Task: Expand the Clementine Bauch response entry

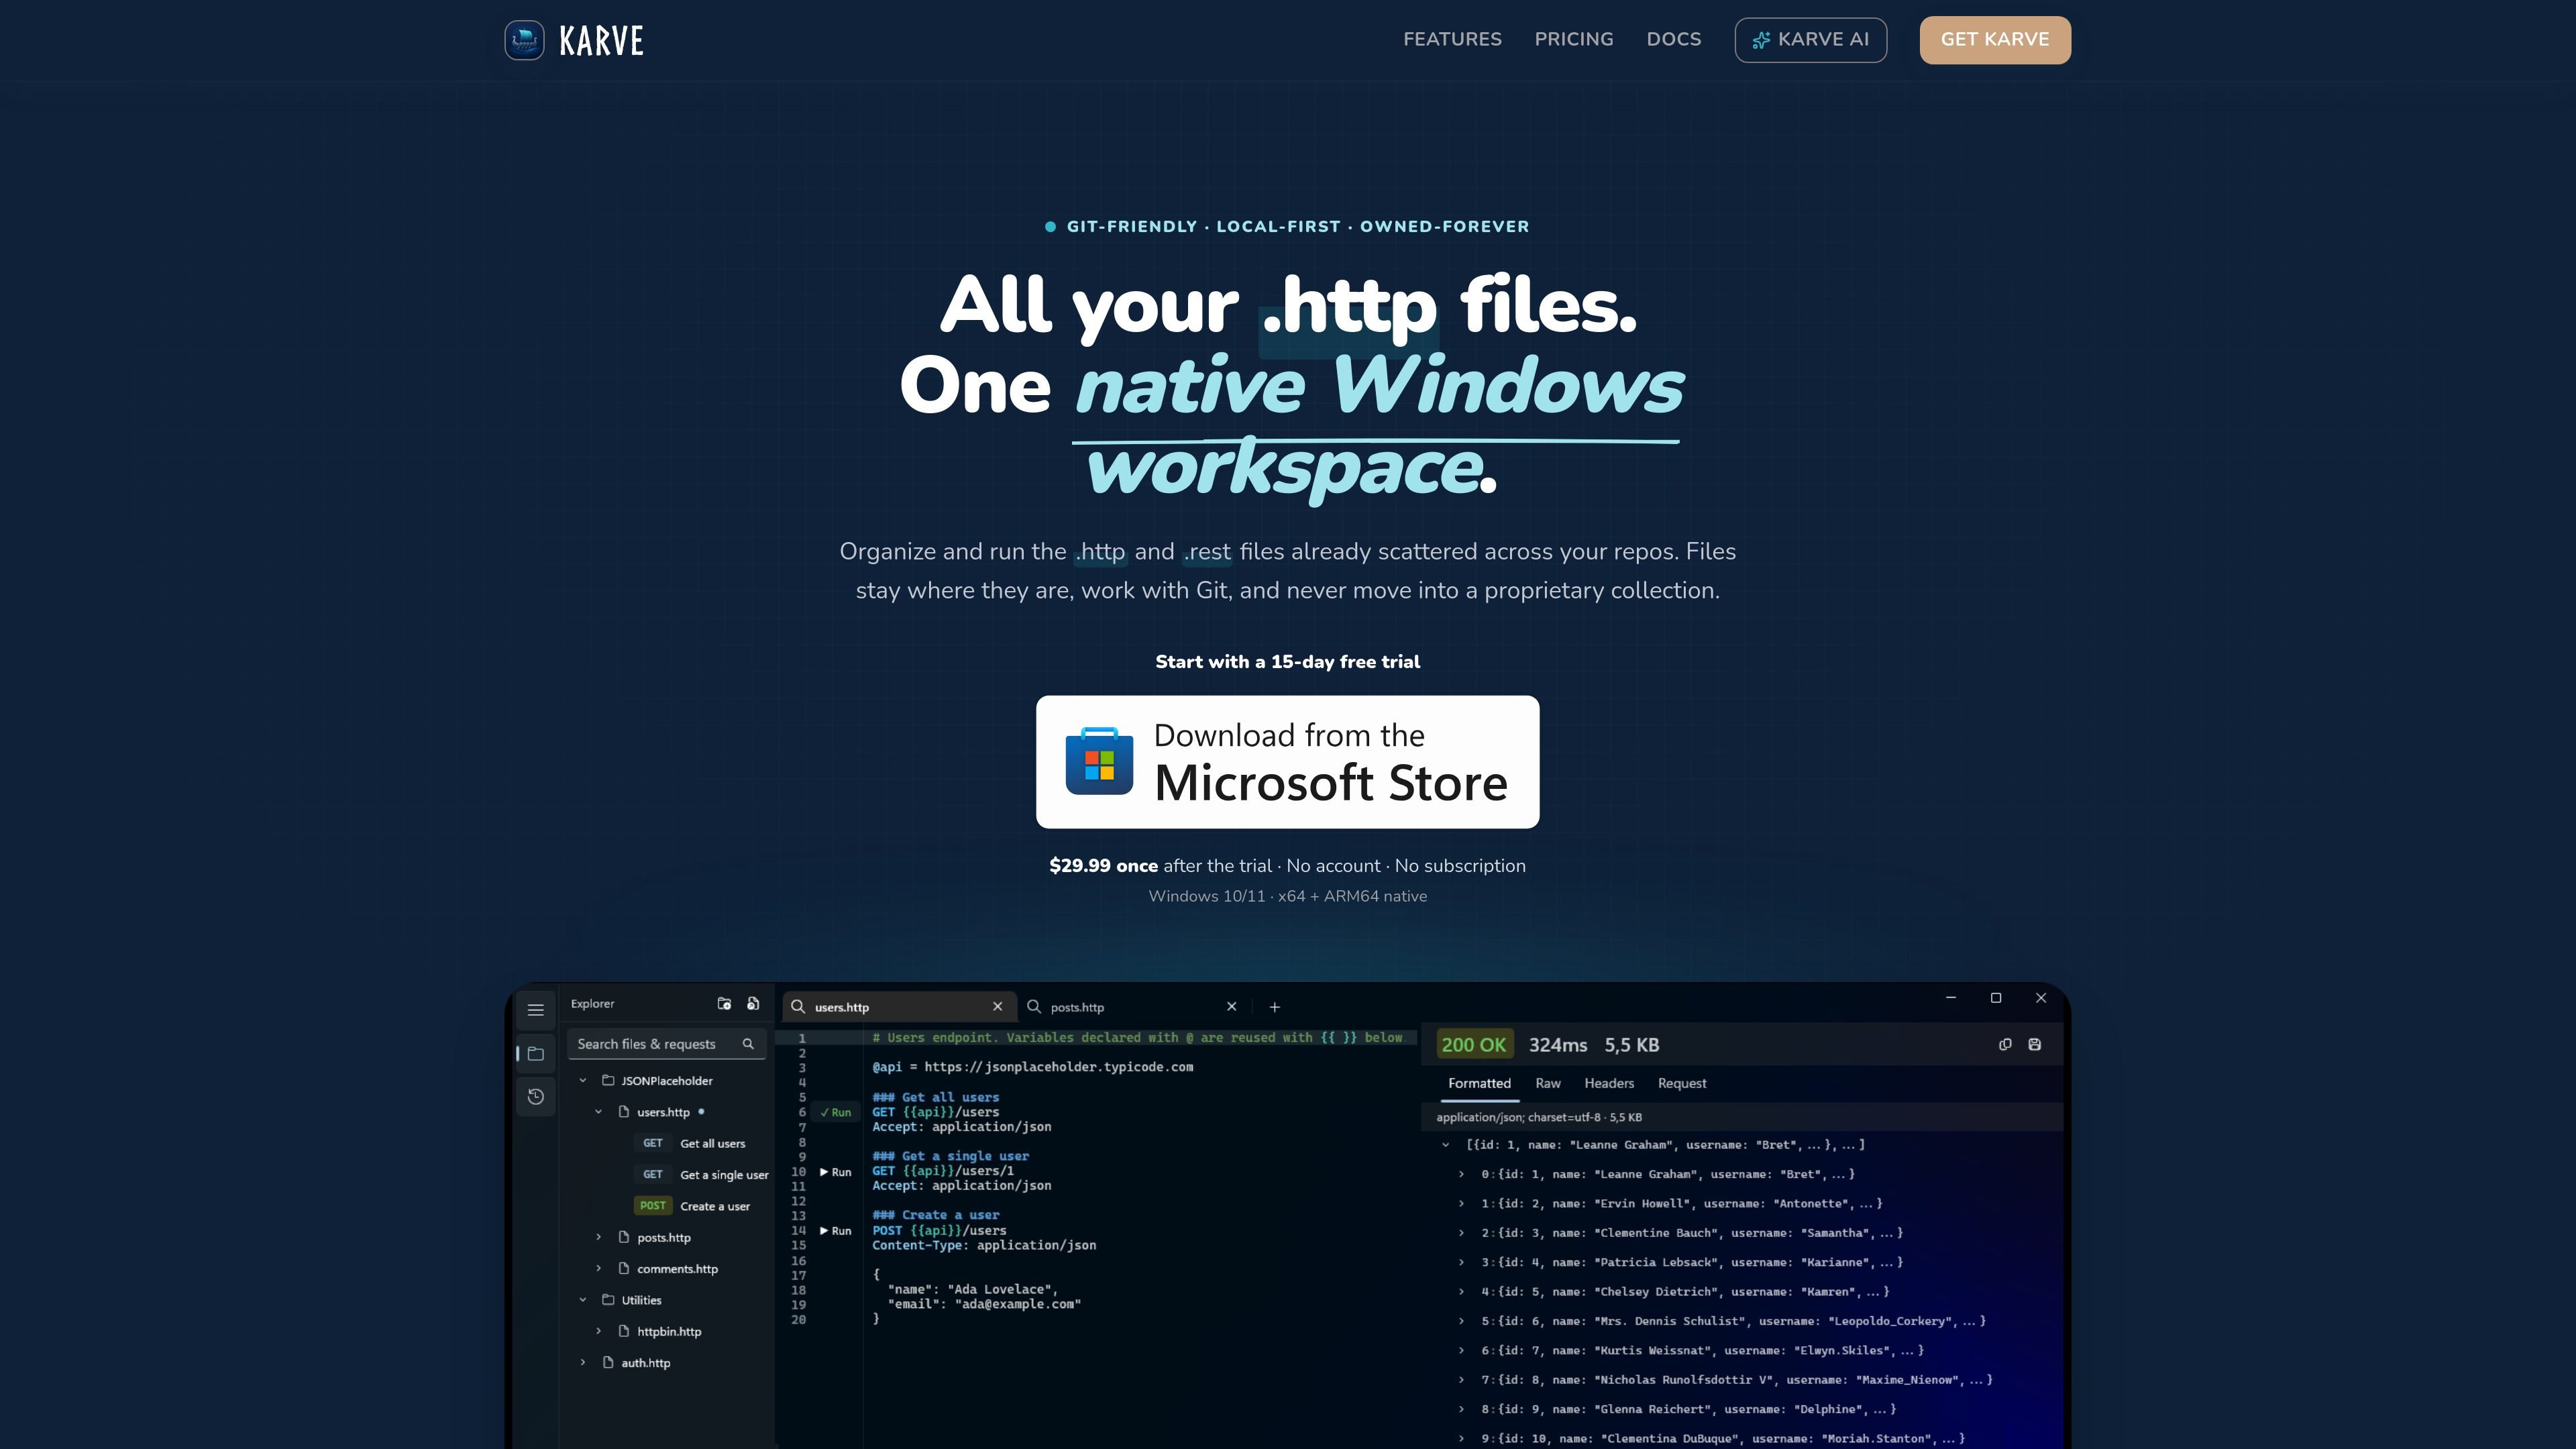Action: (1461, 1233)
